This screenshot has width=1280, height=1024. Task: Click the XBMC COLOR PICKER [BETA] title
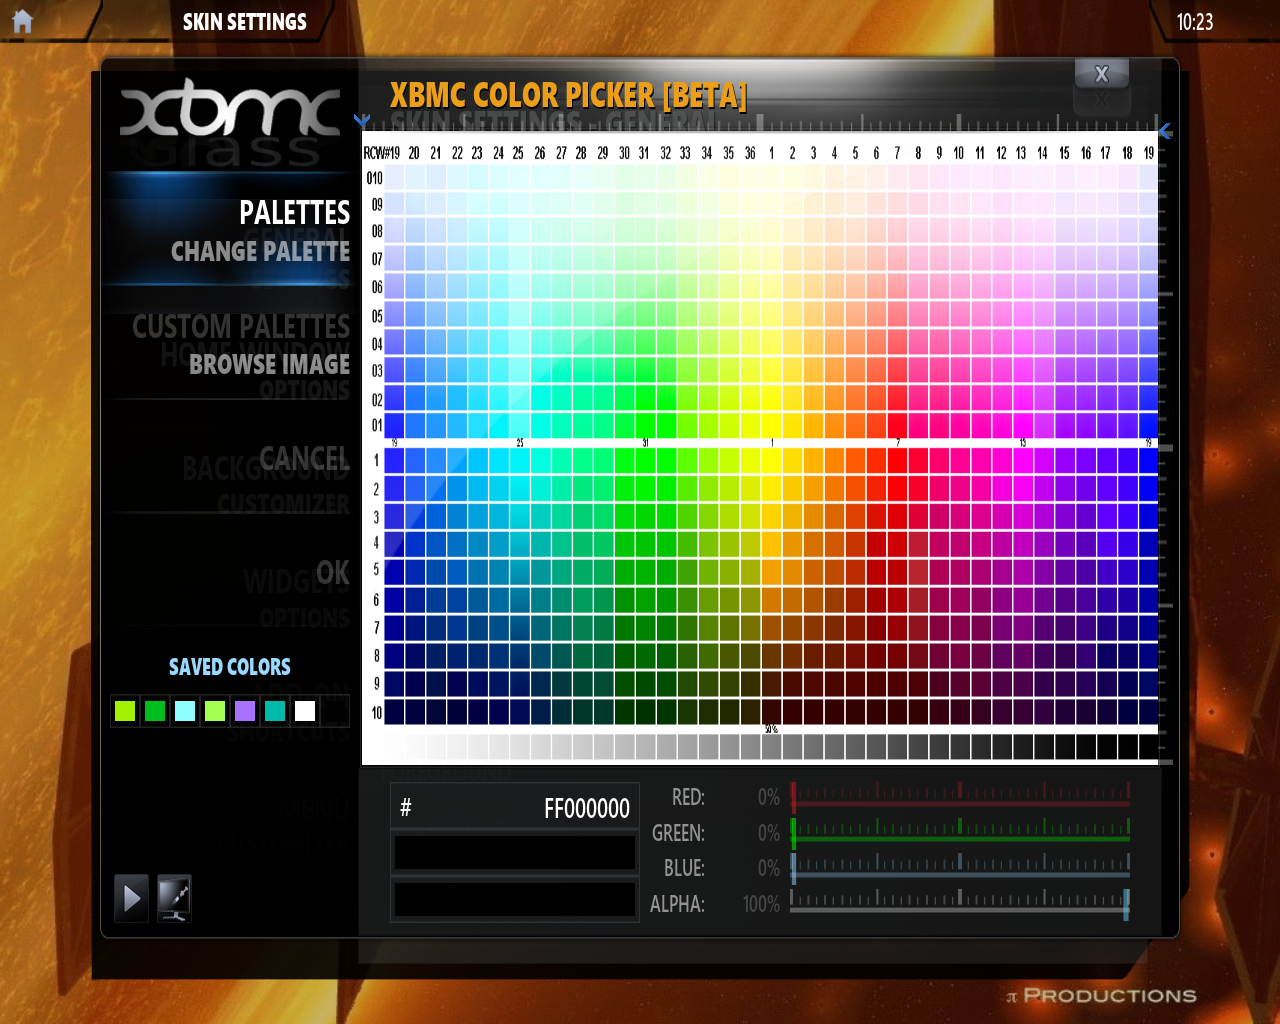pyautogui.click(x=568, y=95)
